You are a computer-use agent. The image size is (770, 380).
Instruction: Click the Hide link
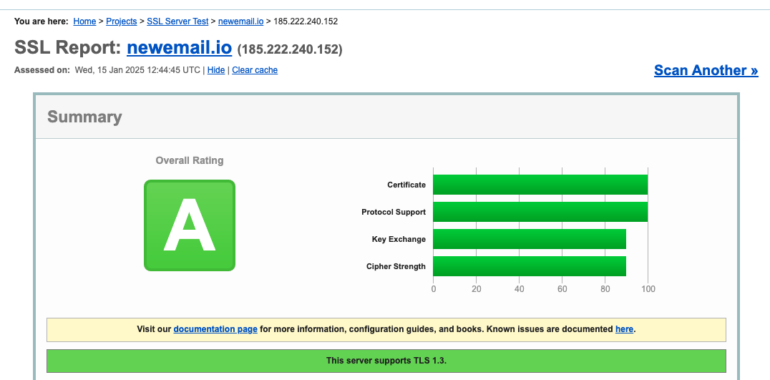click(x=216, y=70)
